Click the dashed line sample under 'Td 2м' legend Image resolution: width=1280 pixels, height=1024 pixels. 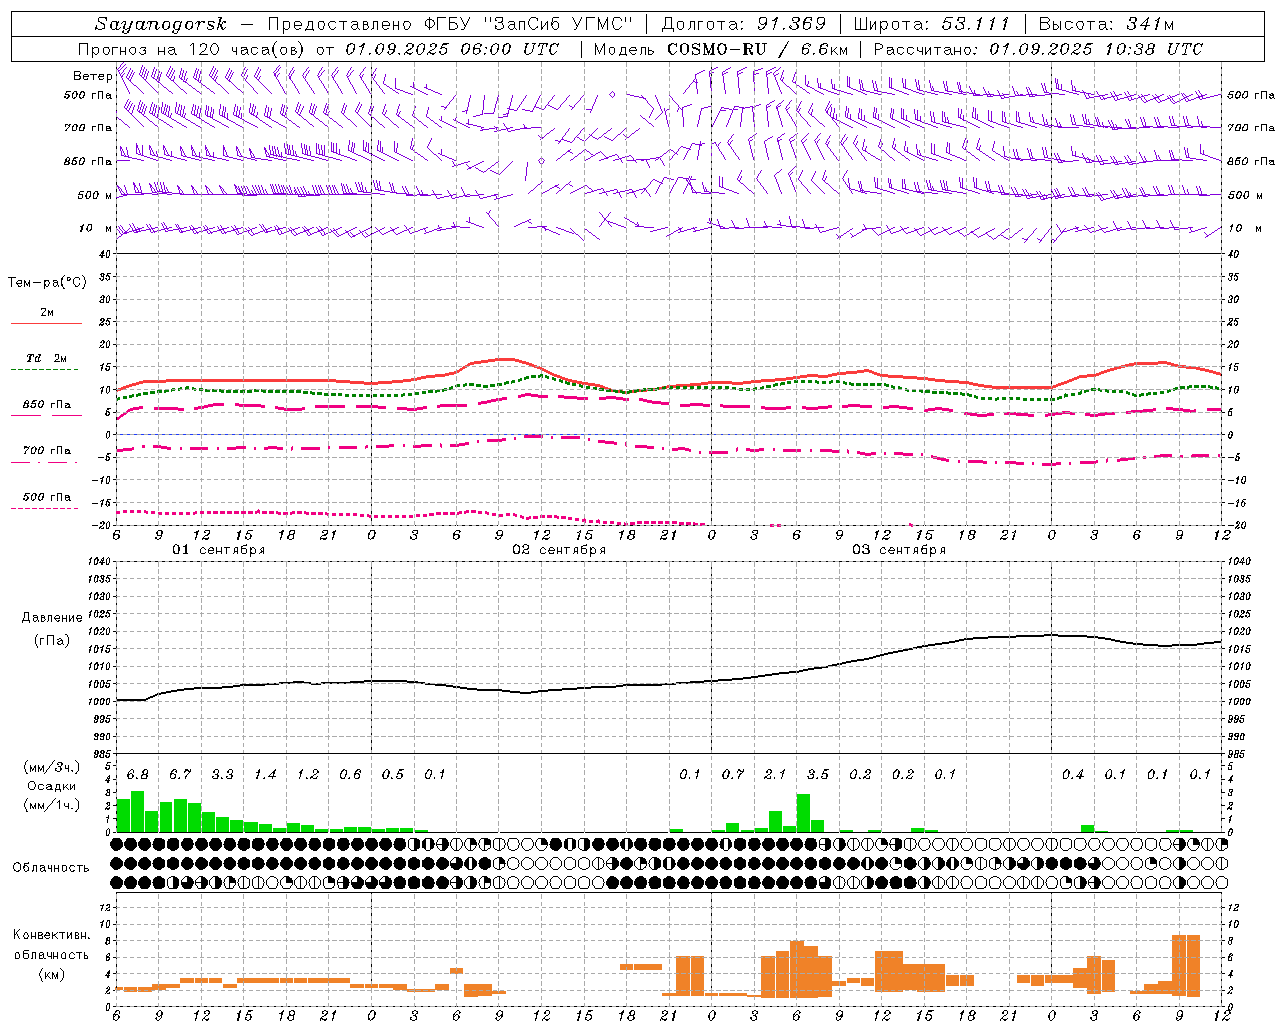coord(44,369)
